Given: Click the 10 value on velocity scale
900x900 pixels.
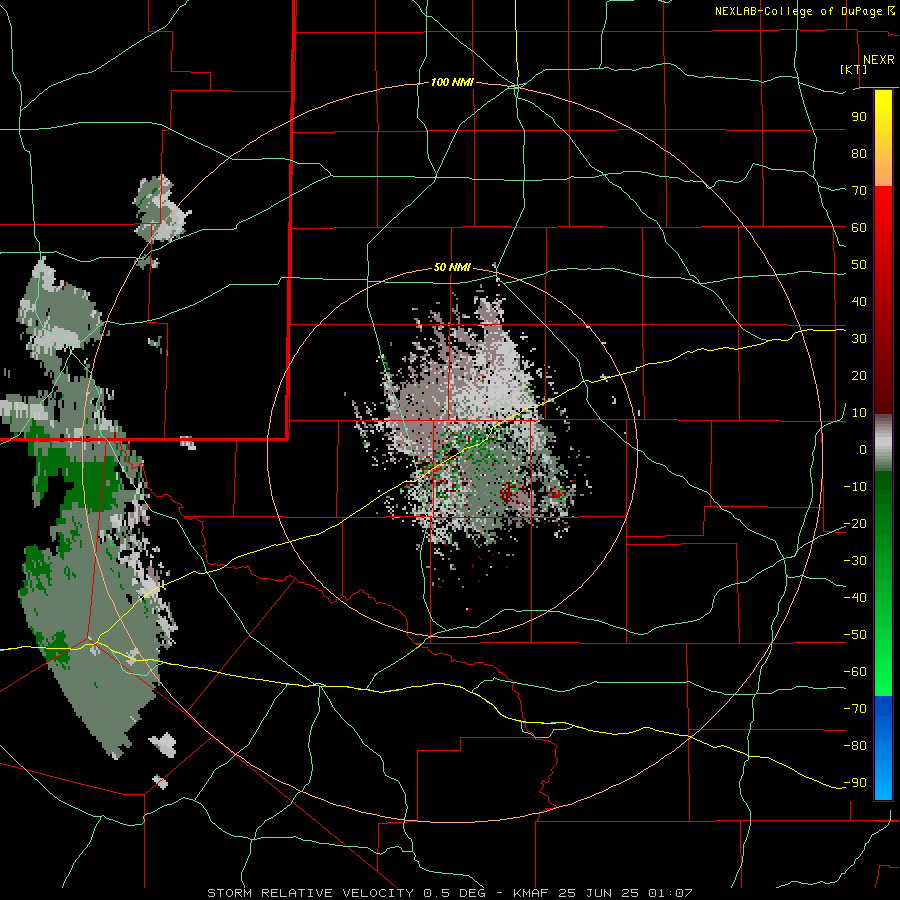Looking at the screenshot, I should [x=859, y=413].
